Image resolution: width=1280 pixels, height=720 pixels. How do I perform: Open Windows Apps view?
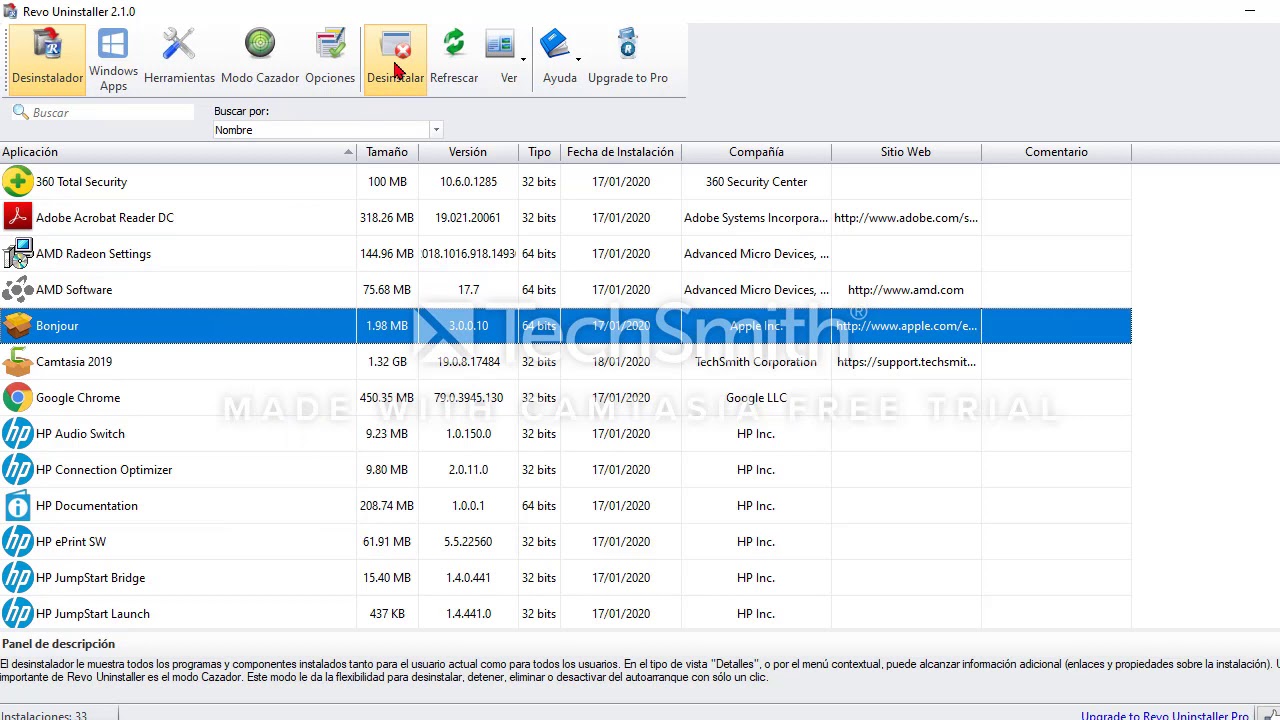point(113,59)
